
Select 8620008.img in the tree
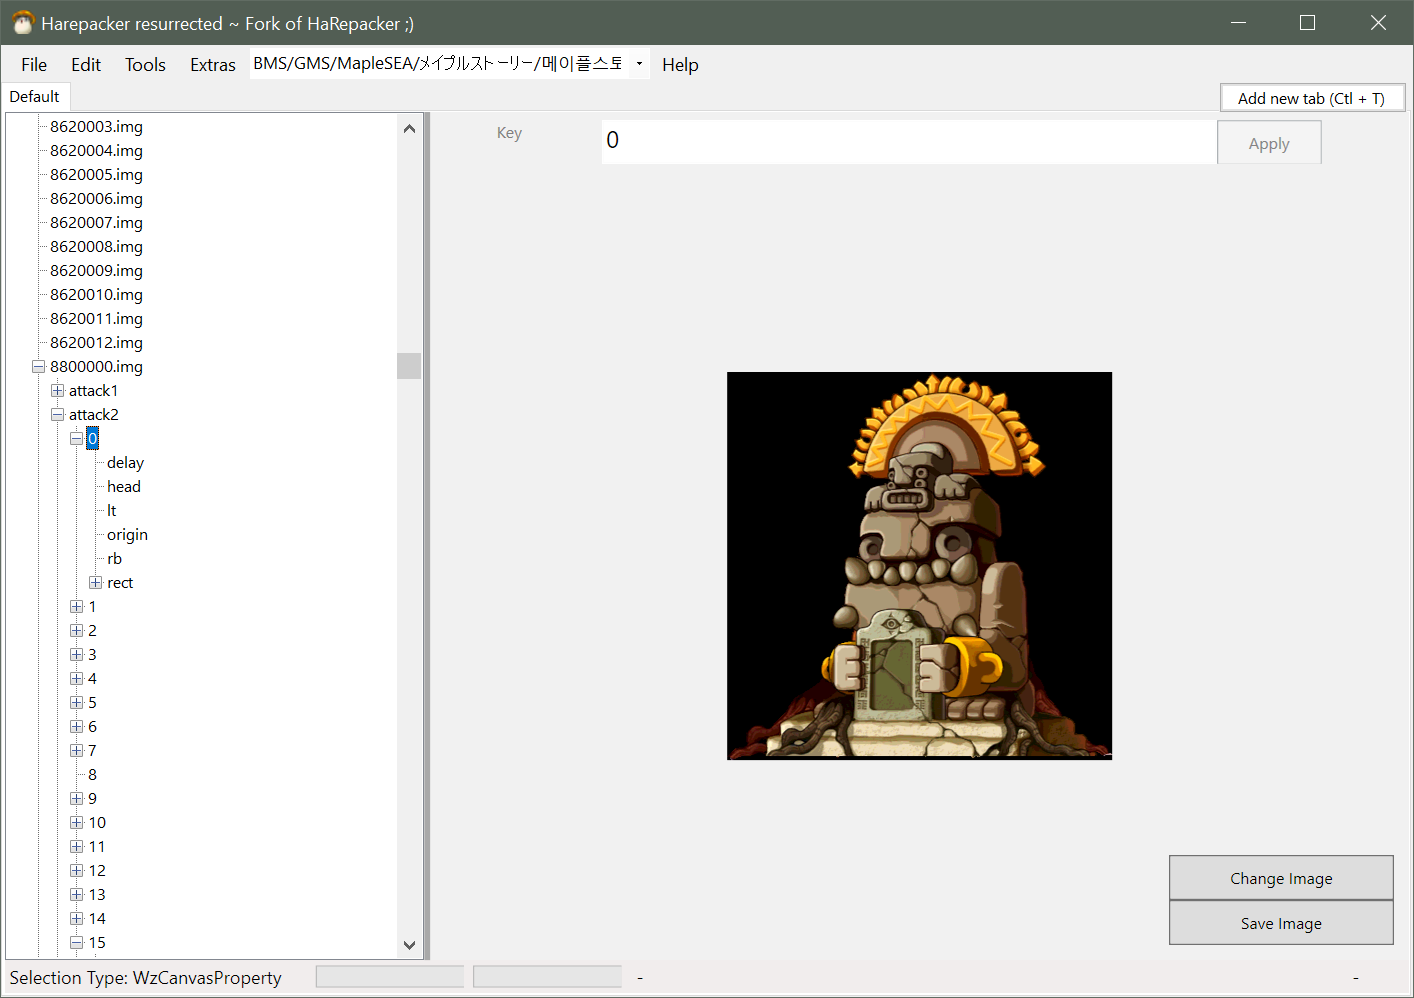click(x=96, y=247)
